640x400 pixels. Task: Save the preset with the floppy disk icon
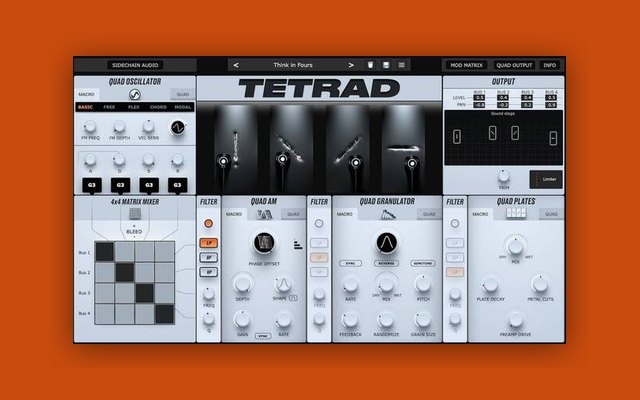(x=386, y=65)
